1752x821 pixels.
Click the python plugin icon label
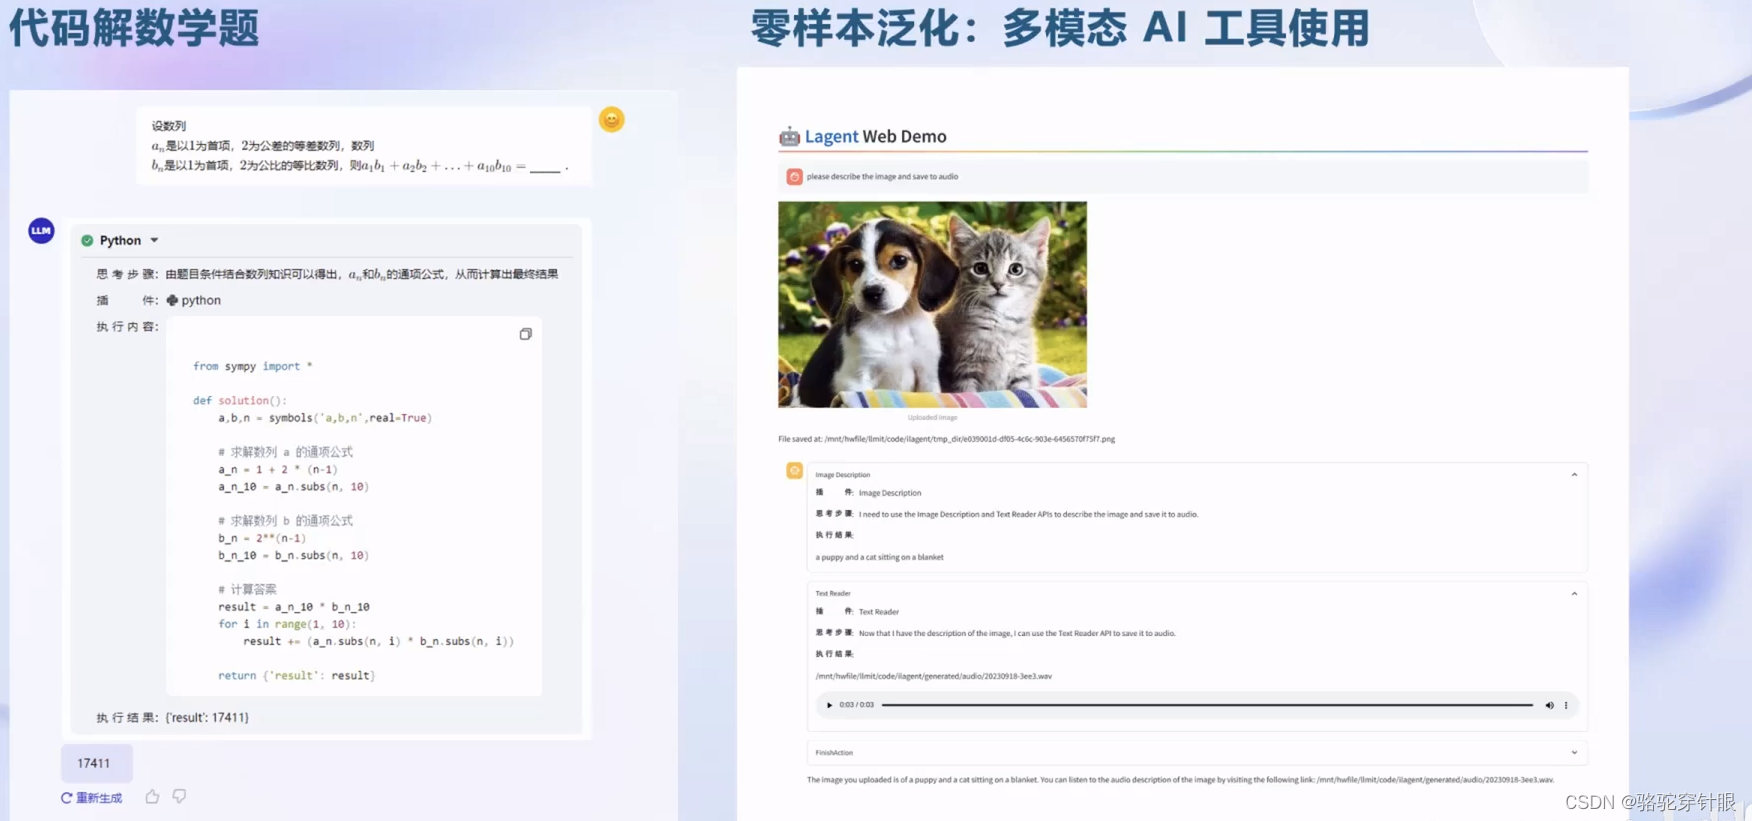193,300
